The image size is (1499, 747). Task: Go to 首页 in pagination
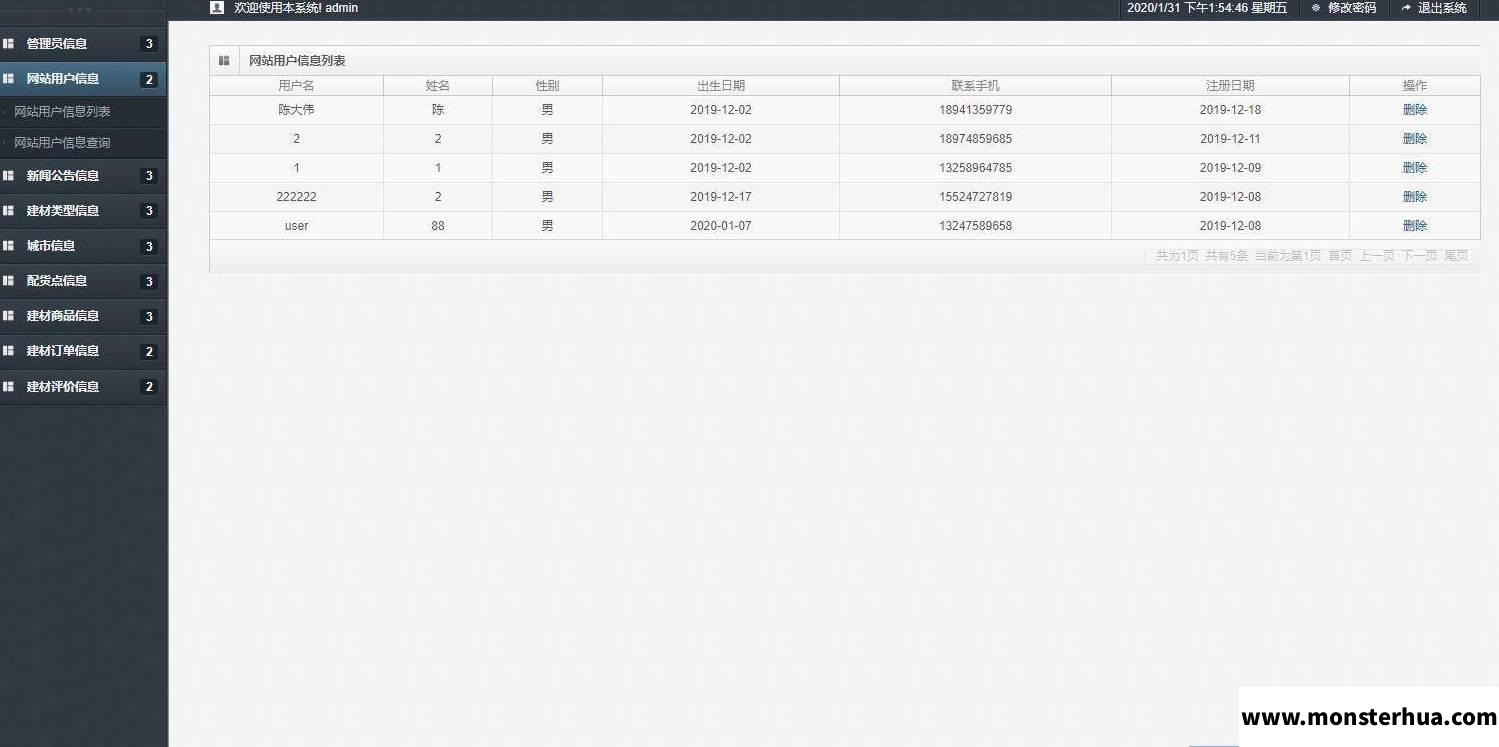1340,256
